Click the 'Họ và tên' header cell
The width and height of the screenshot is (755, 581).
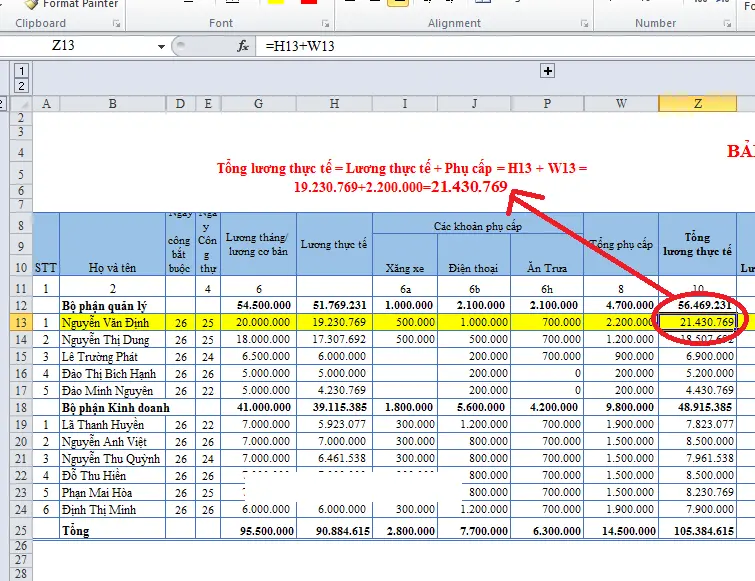(x=113, y=245)
